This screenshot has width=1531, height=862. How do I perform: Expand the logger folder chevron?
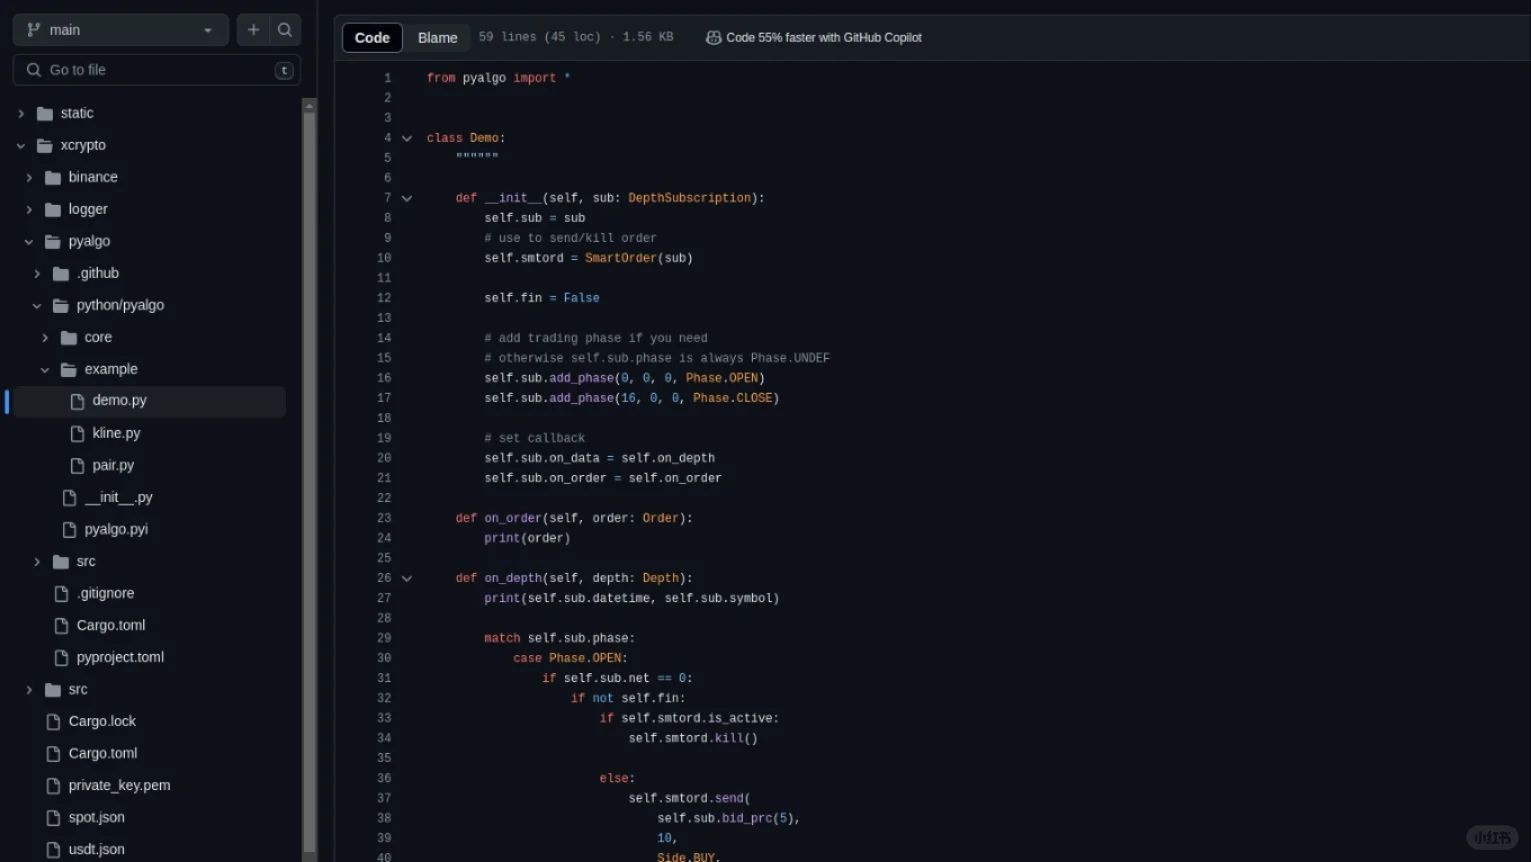tap(29, 209)
